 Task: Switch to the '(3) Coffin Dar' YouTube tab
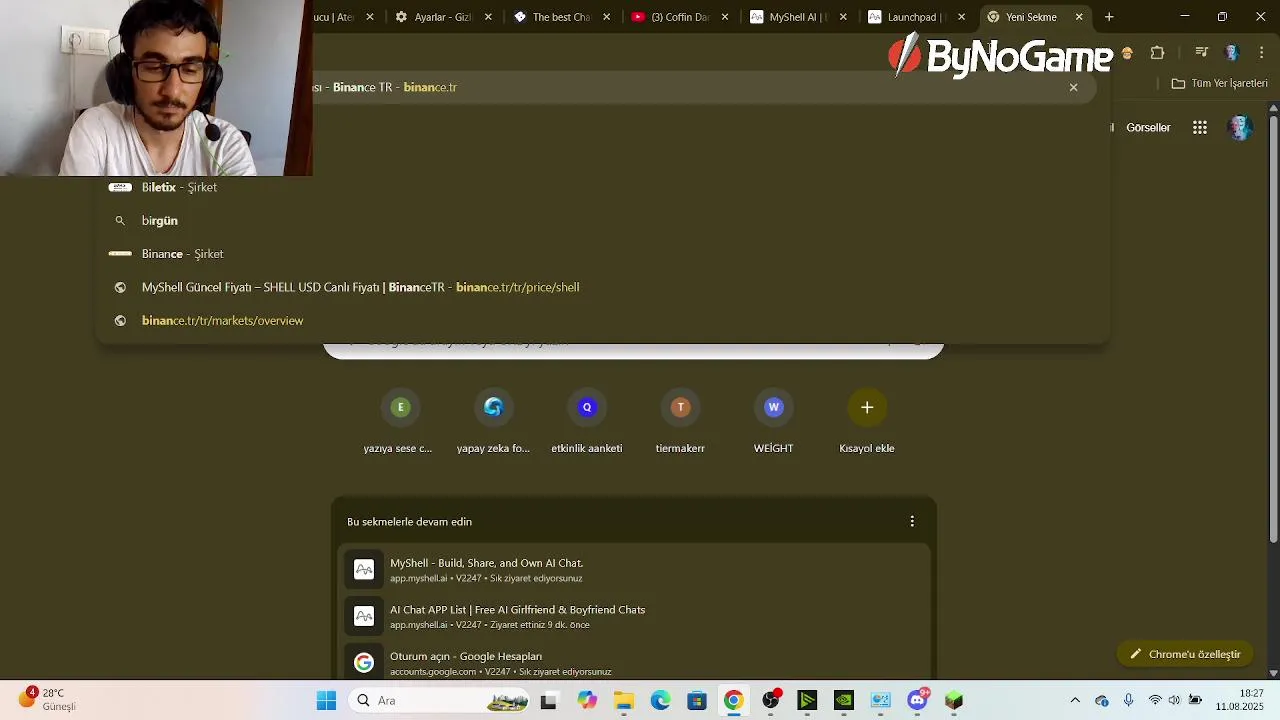click(x=680, y=17)
